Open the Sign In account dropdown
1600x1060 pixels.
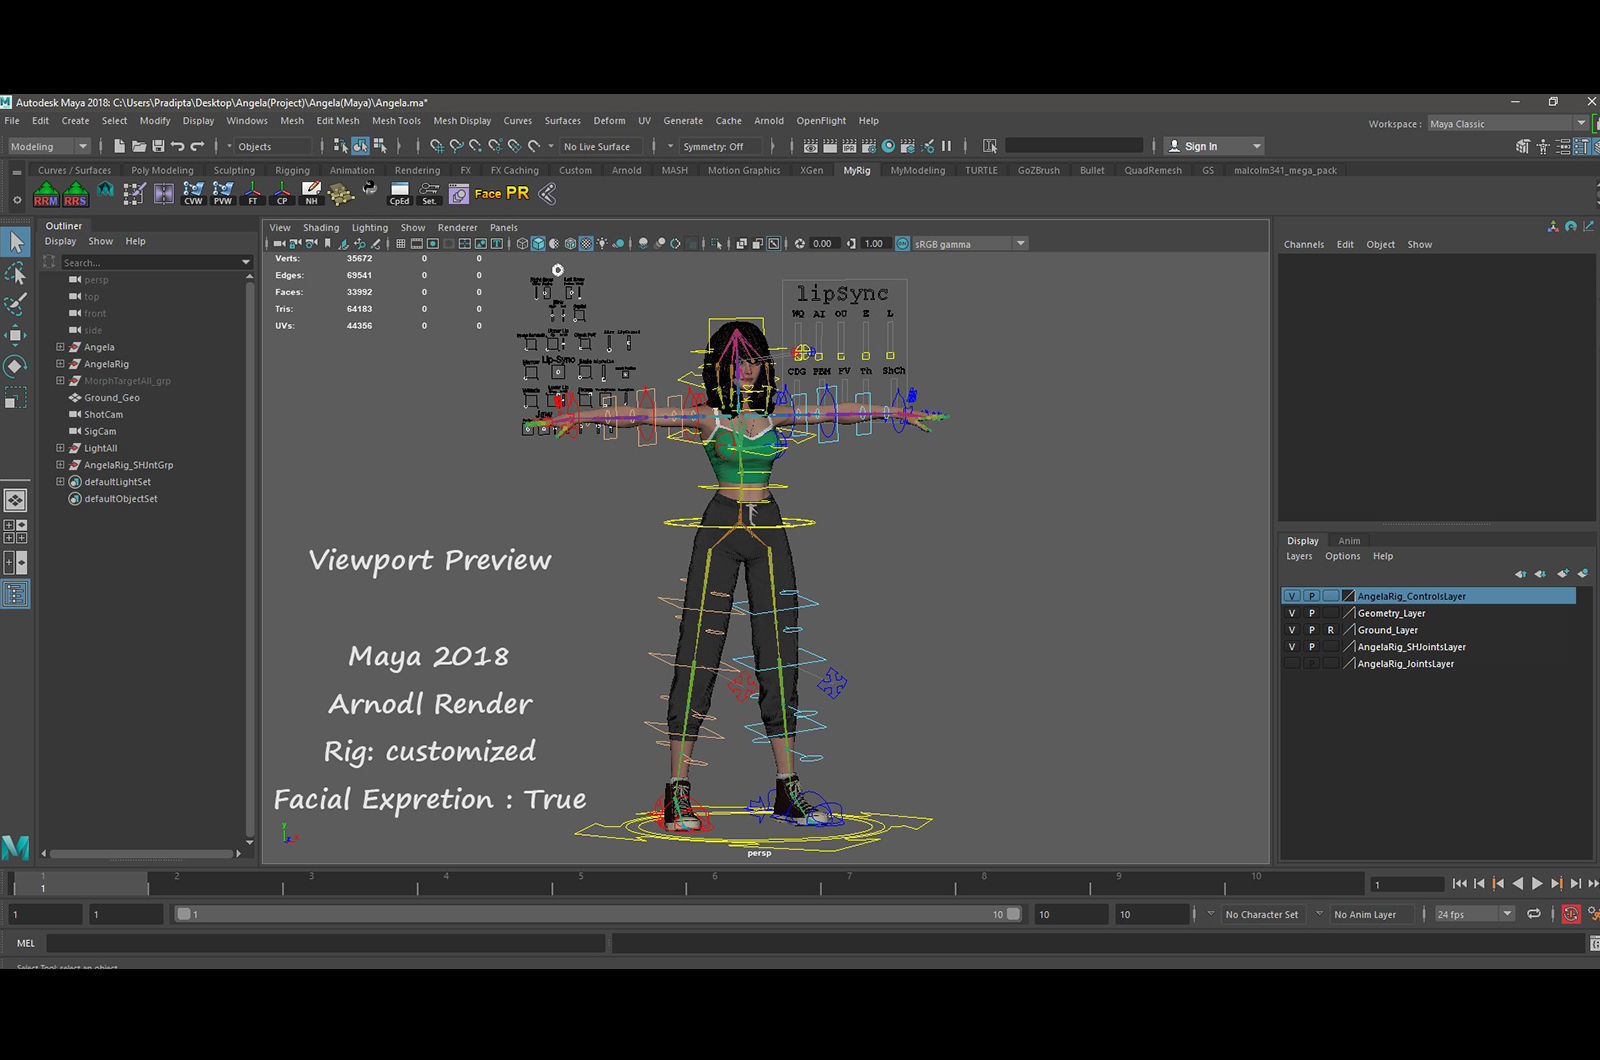click(1214, 146)
